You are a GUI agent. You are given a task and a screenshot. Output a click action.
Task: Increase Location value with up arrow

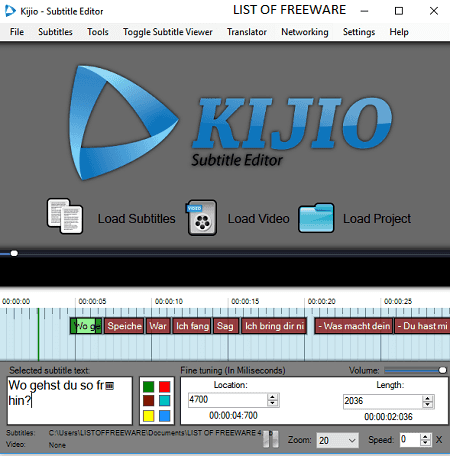272,396
